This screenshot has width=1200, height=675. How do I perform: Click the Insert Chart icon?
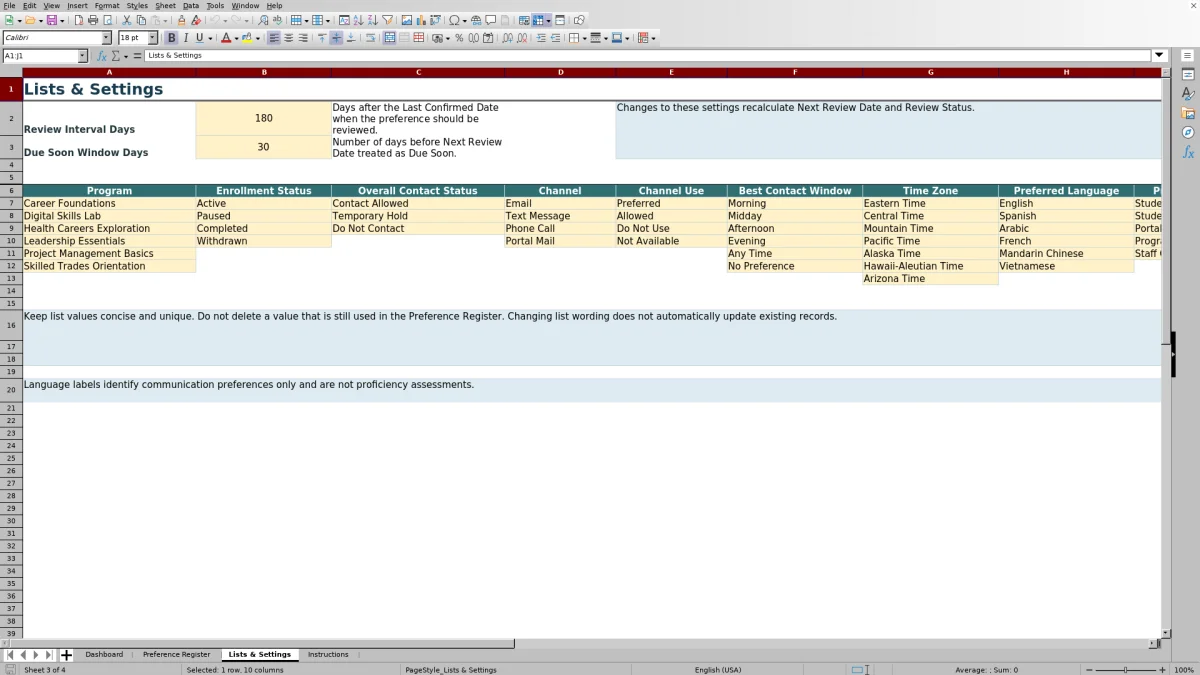tap(420, 20)
